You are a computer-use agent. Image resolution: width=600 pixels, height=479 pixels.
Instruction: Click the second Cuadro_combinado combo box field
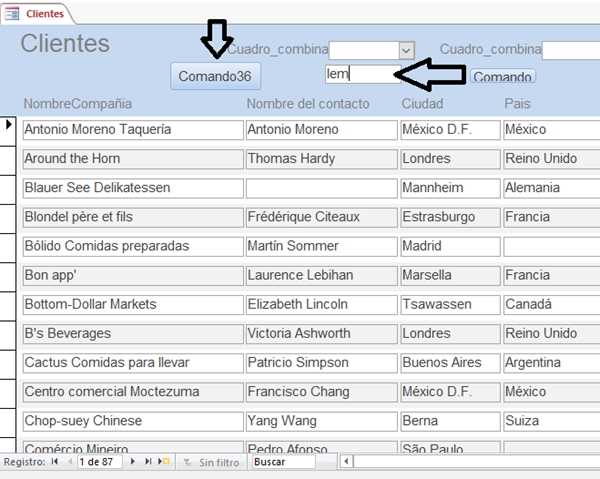[570, 50]
